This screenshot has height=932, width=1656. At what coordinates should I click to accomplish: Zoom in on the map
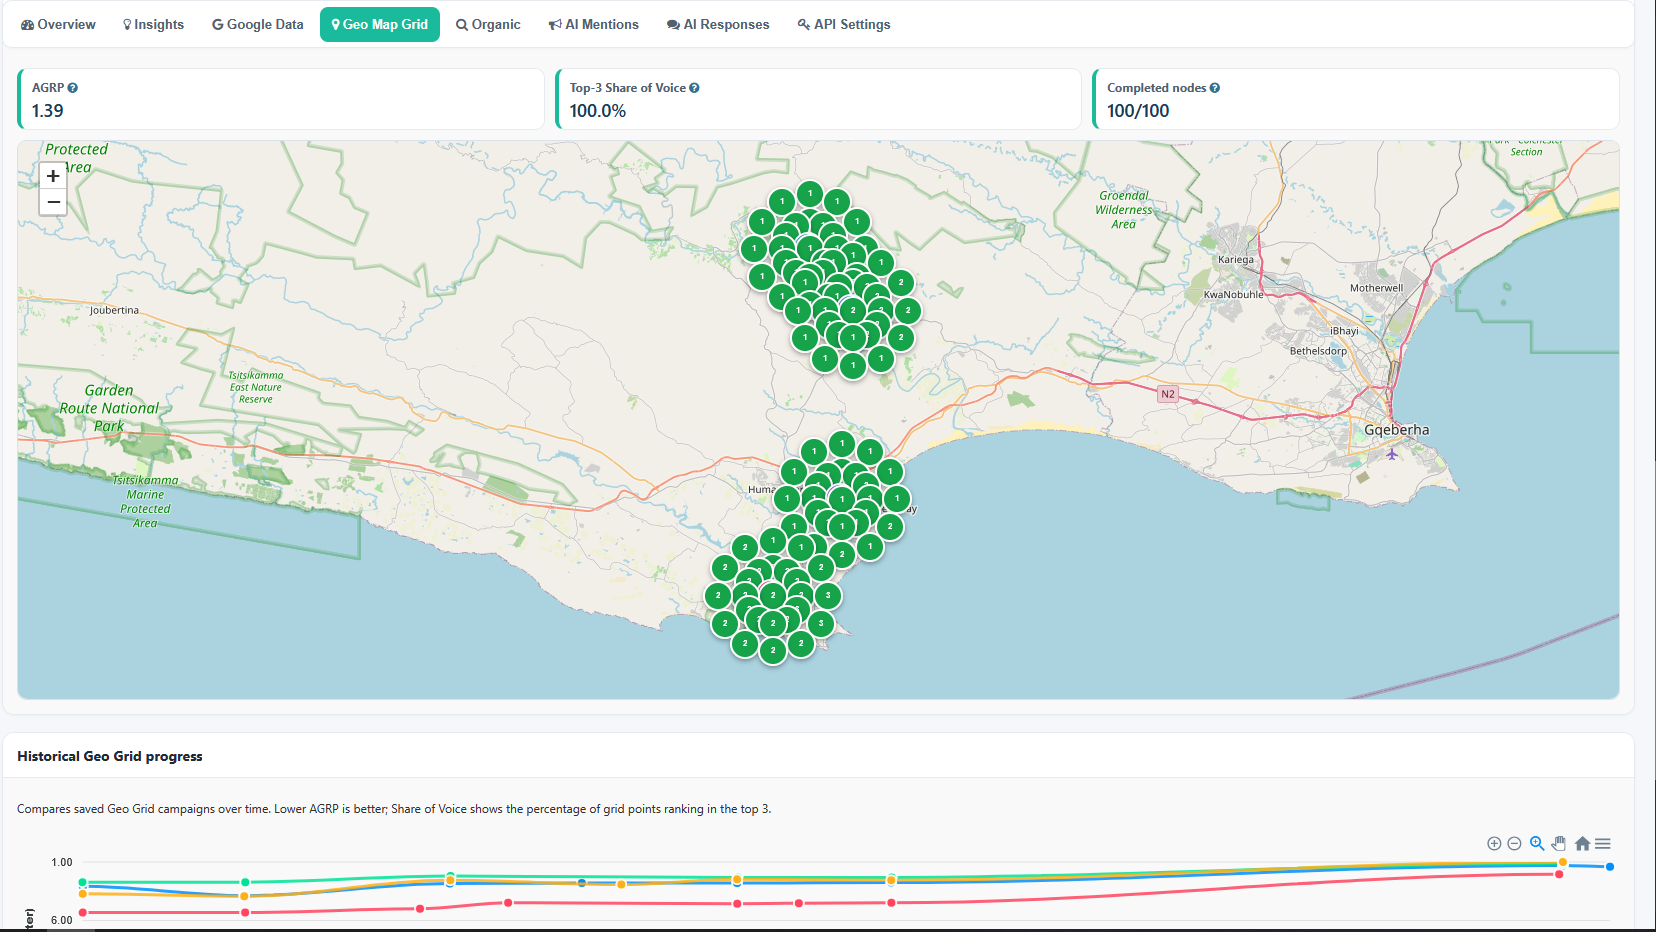point(53,176)
